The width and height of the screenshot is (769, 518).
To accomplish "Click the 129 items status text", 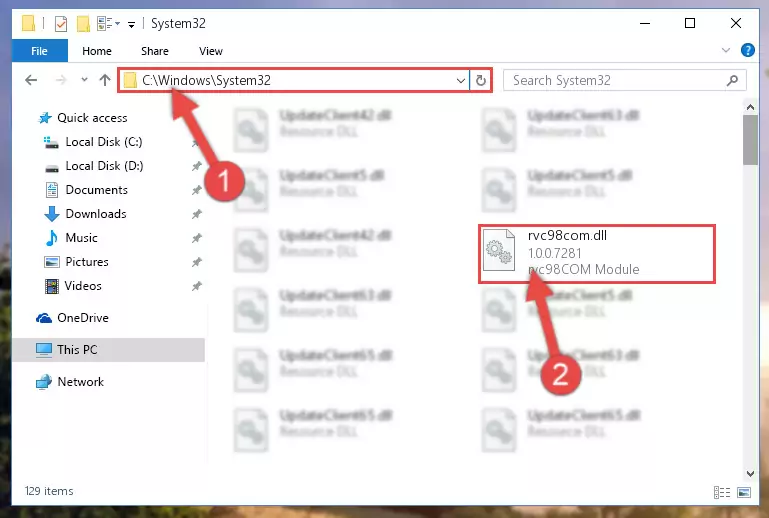I will tap(49, 491).
